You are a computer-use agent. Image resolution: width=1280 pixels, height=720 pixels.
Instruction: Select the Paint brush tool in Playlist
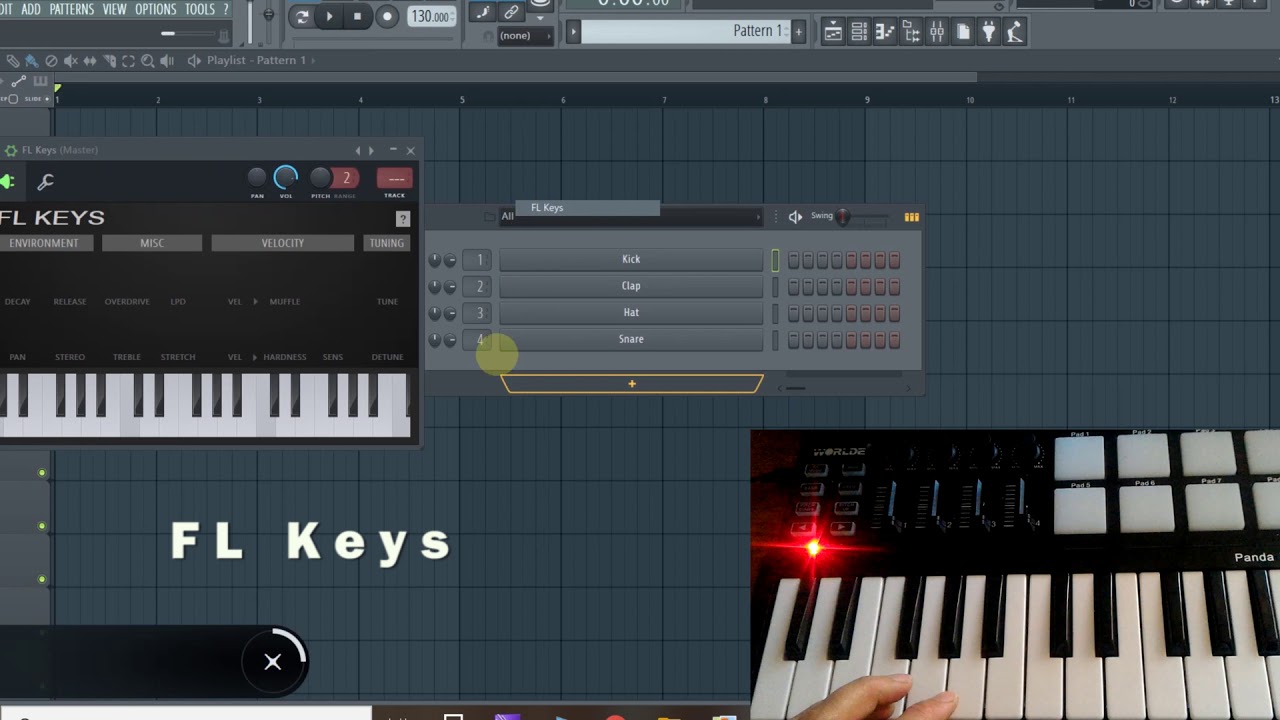pyautogui.click(x=32, y=61)
